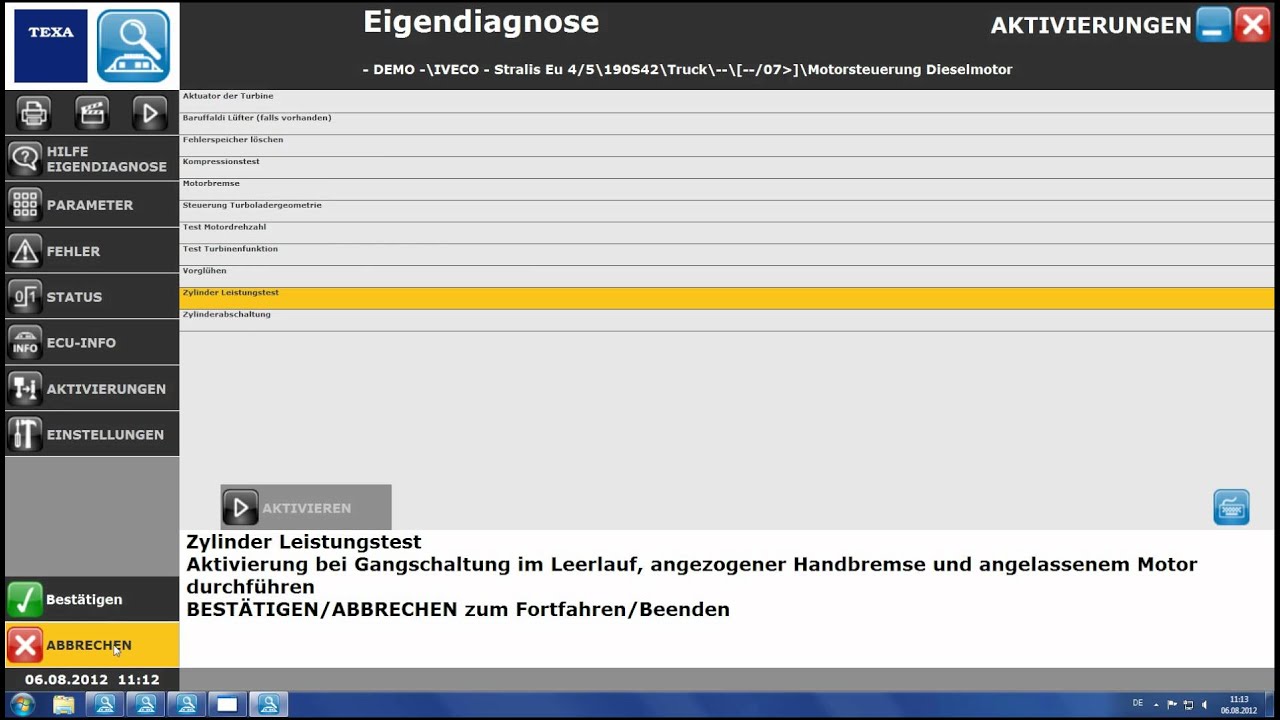Screen dimensions: 1280x720
Task: Click the 0/1 icon beside STATUS
Action: (x=25, y=297)
